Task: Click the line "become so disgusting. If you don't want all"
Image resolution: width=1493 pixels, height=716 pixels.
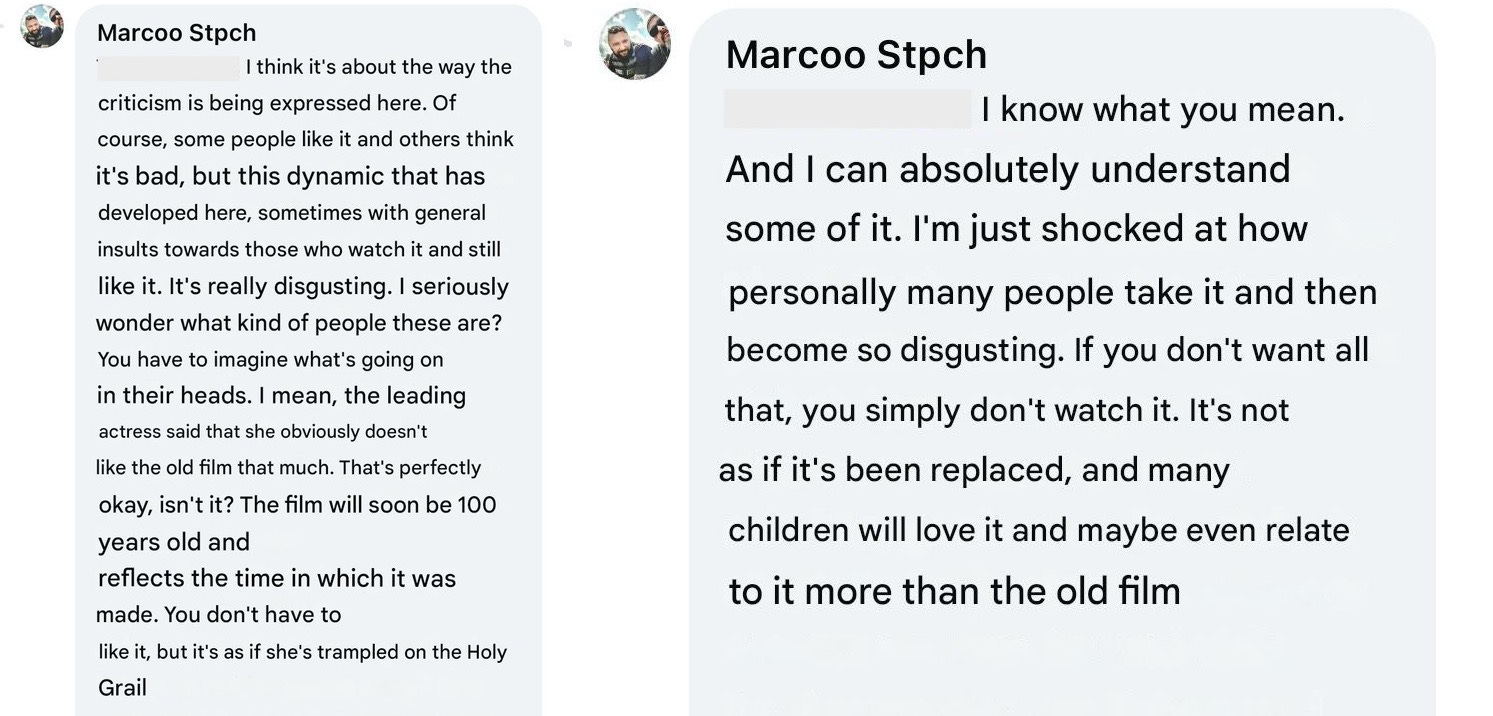Action: point(1047,350)
